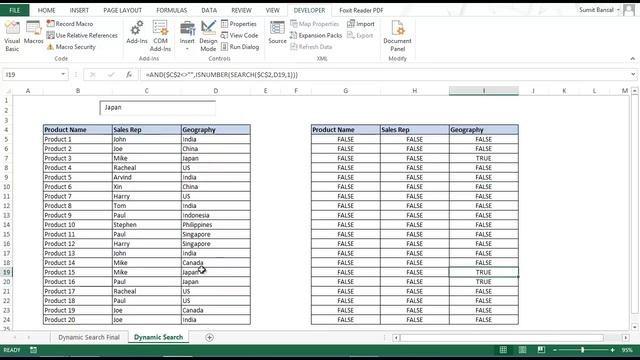Viewport: 640px width, 360px height.
Task: Open Expansion Packs
Action: click(x=316, y=36)
